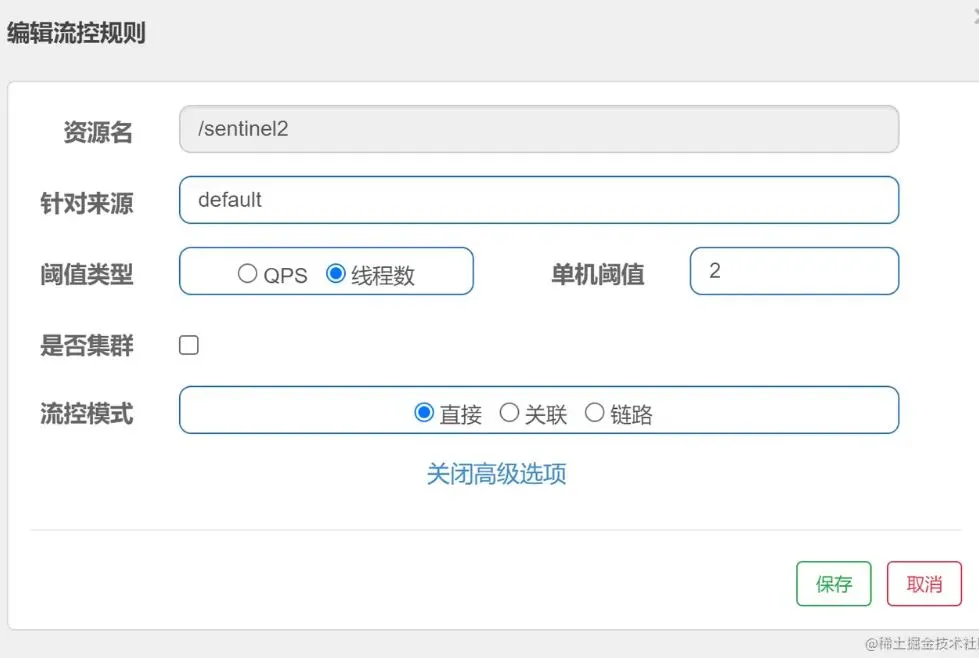Screen dimensions: 979x658
Task: Cancel editing with 取消 button
Action: 924,584
